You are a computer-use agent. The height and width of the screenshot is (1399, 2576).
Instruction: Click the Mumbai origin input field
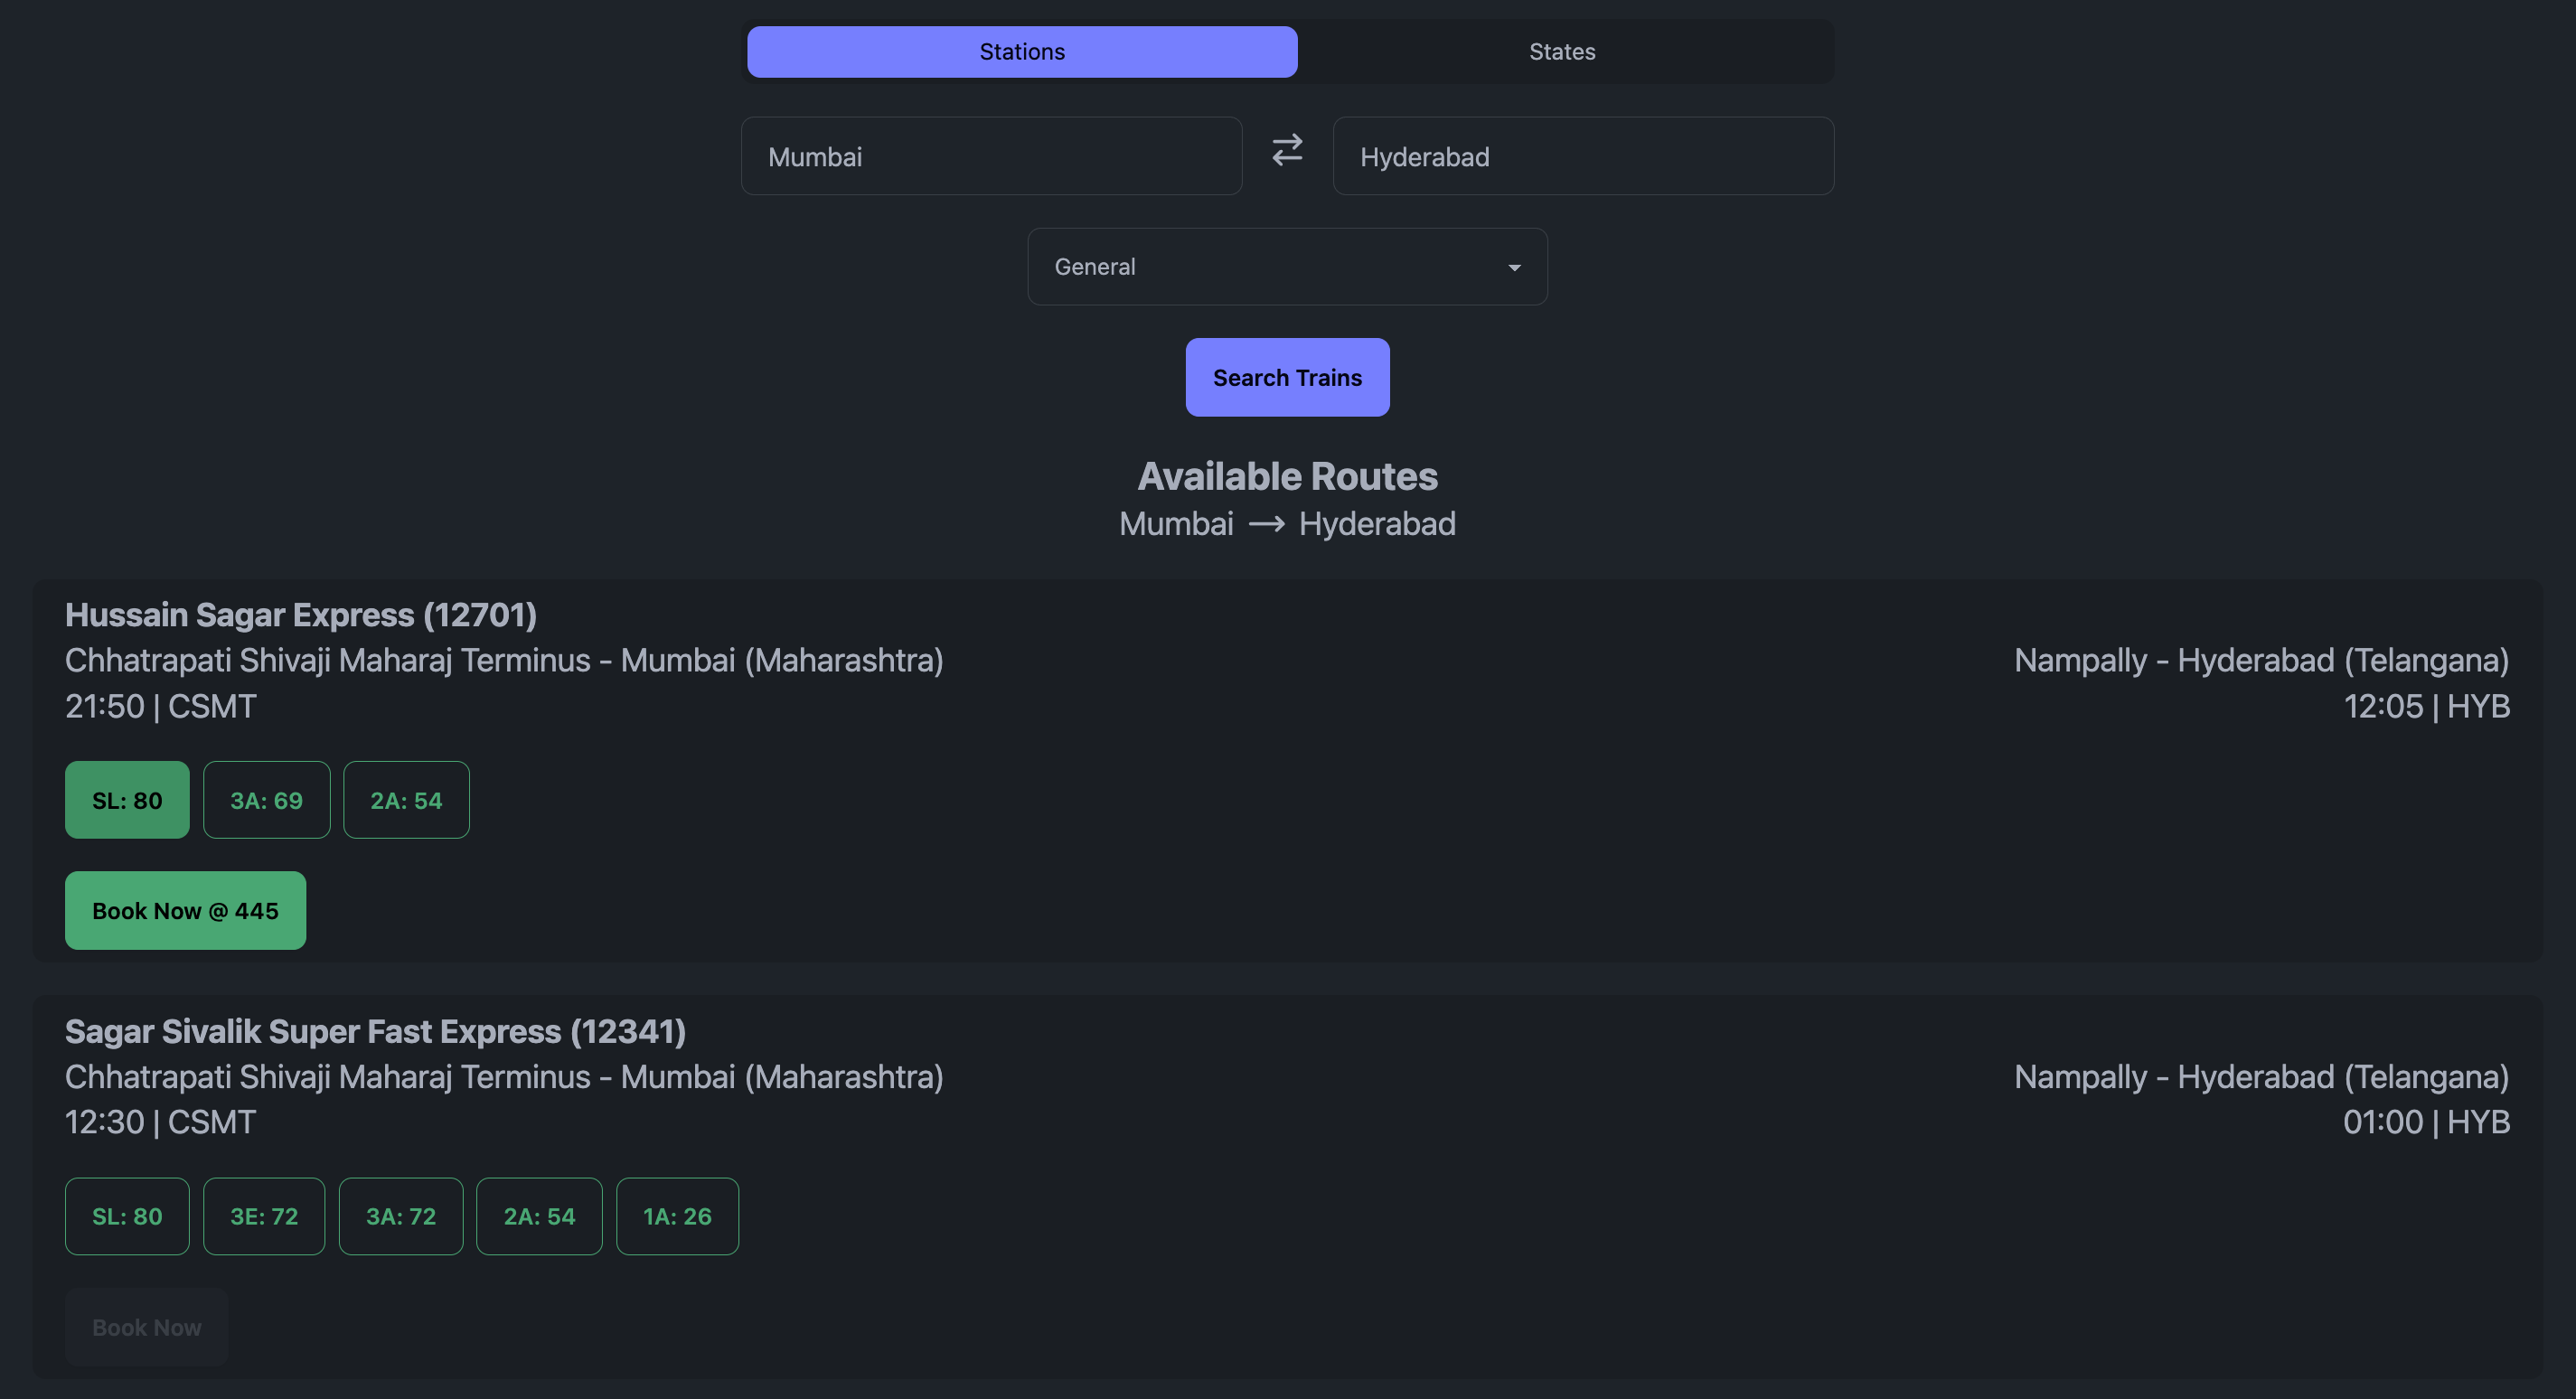coord(990,157)
